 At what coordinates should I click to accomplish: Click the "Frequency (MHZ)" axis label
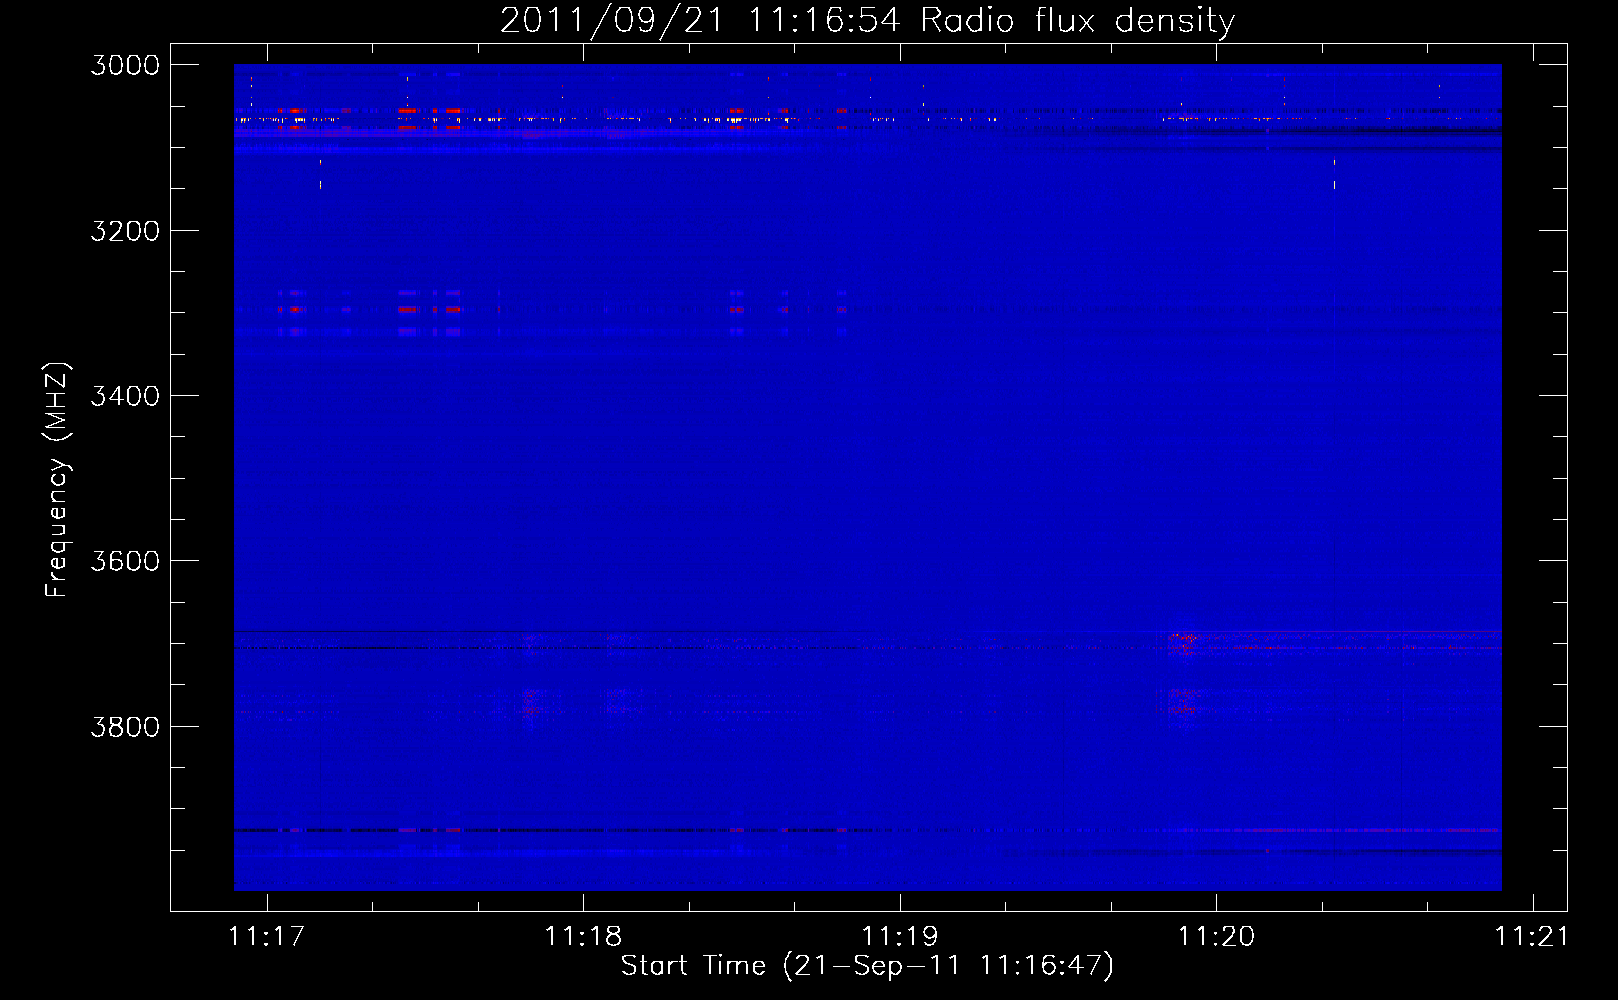pyautogui.click(x=57, y=479)
